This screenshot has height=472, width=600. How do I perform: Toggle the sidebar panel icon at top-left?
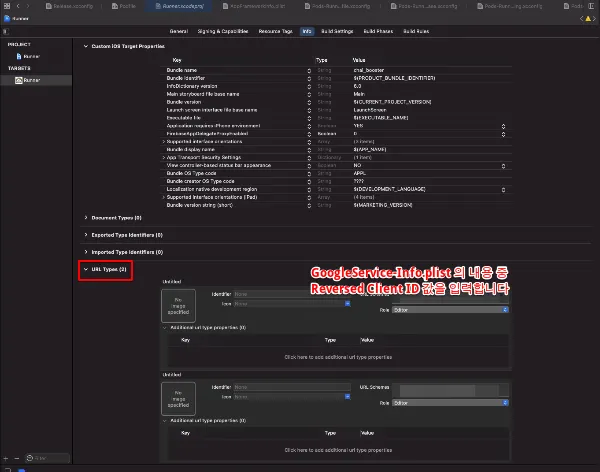point(6,31)
